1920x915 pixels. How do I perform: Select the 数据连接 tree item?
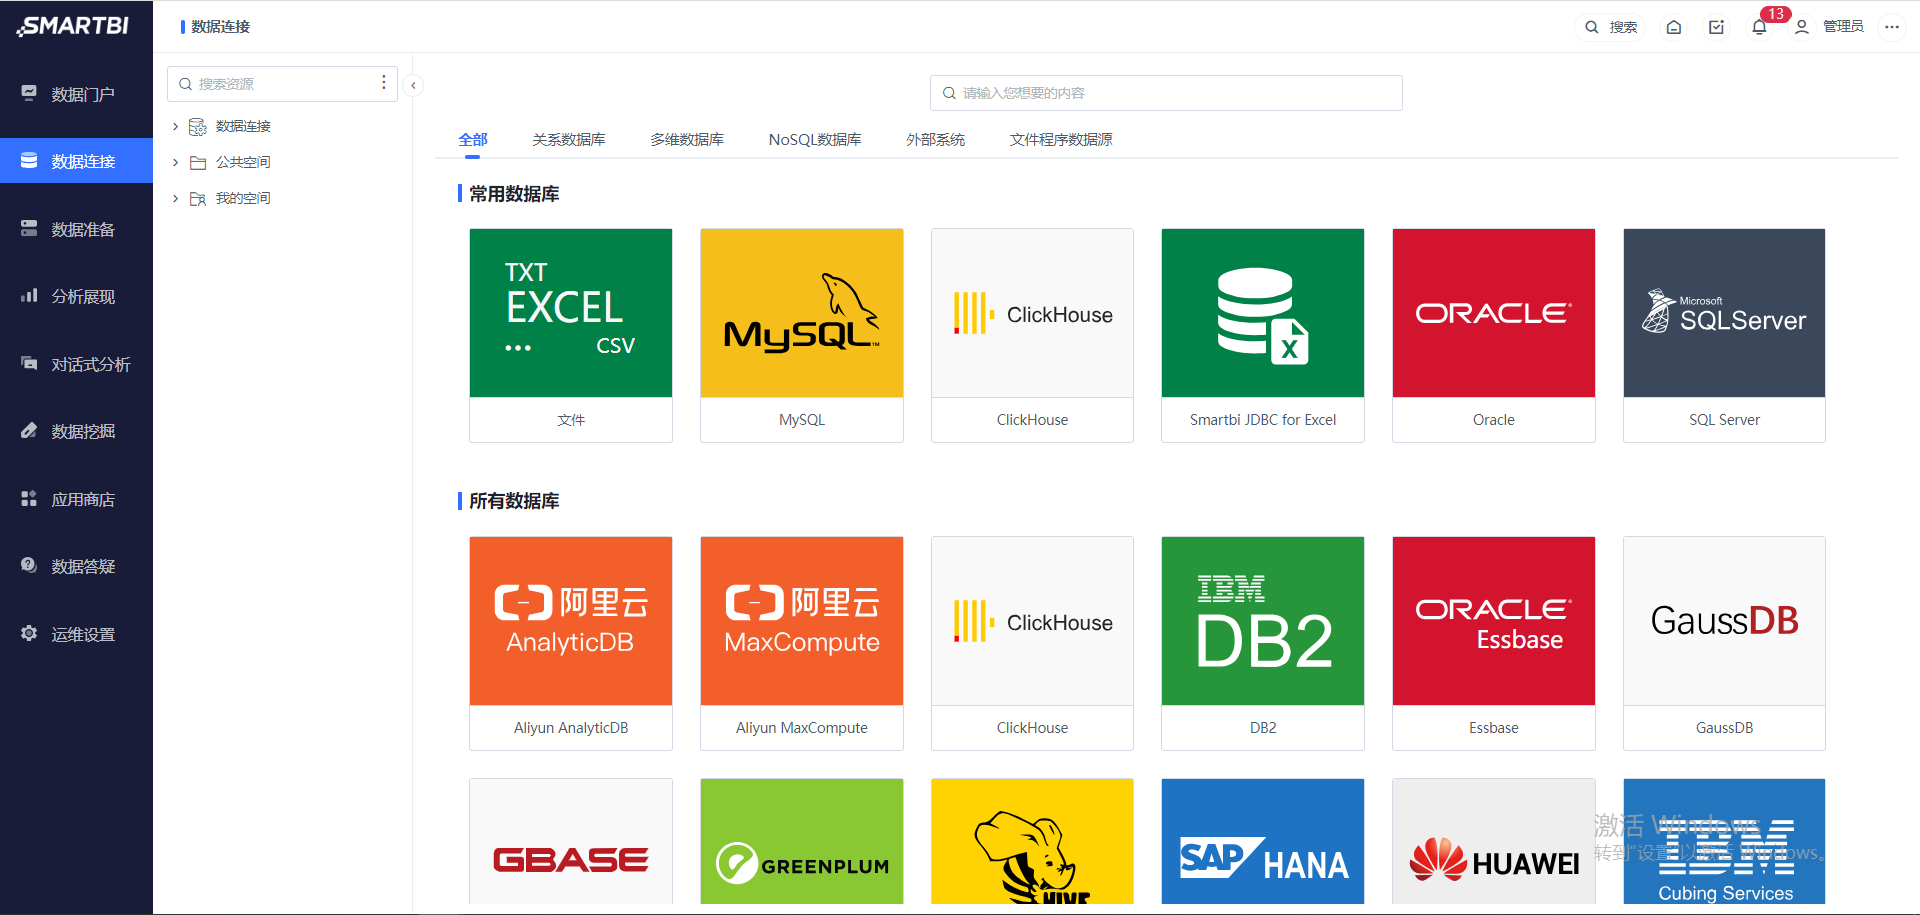(x=243, y=126)
